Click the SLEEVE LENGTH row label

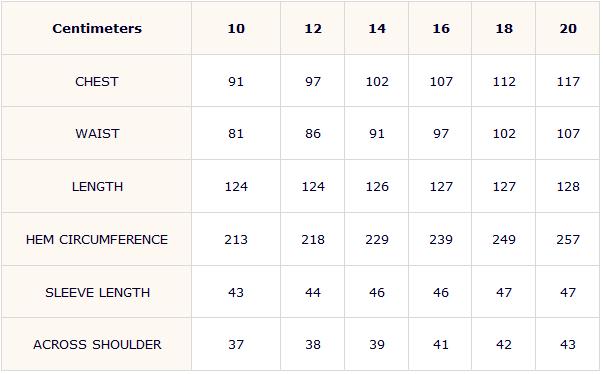click(98, 293)
